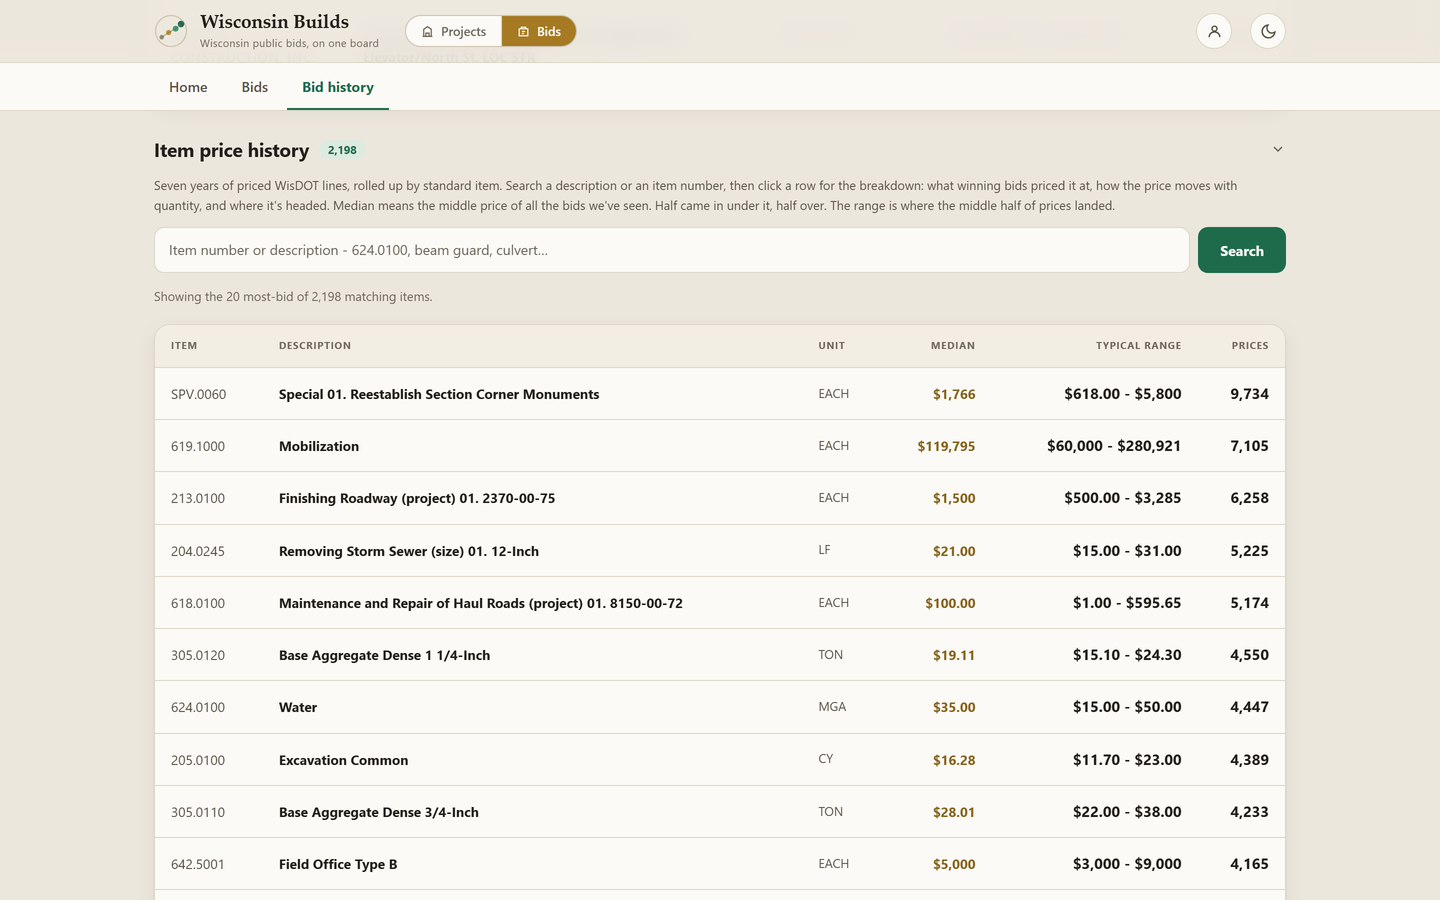This screenshot has width=1440, height=900.
Task: Click item number 204.0245
Action: click(198, 551)
